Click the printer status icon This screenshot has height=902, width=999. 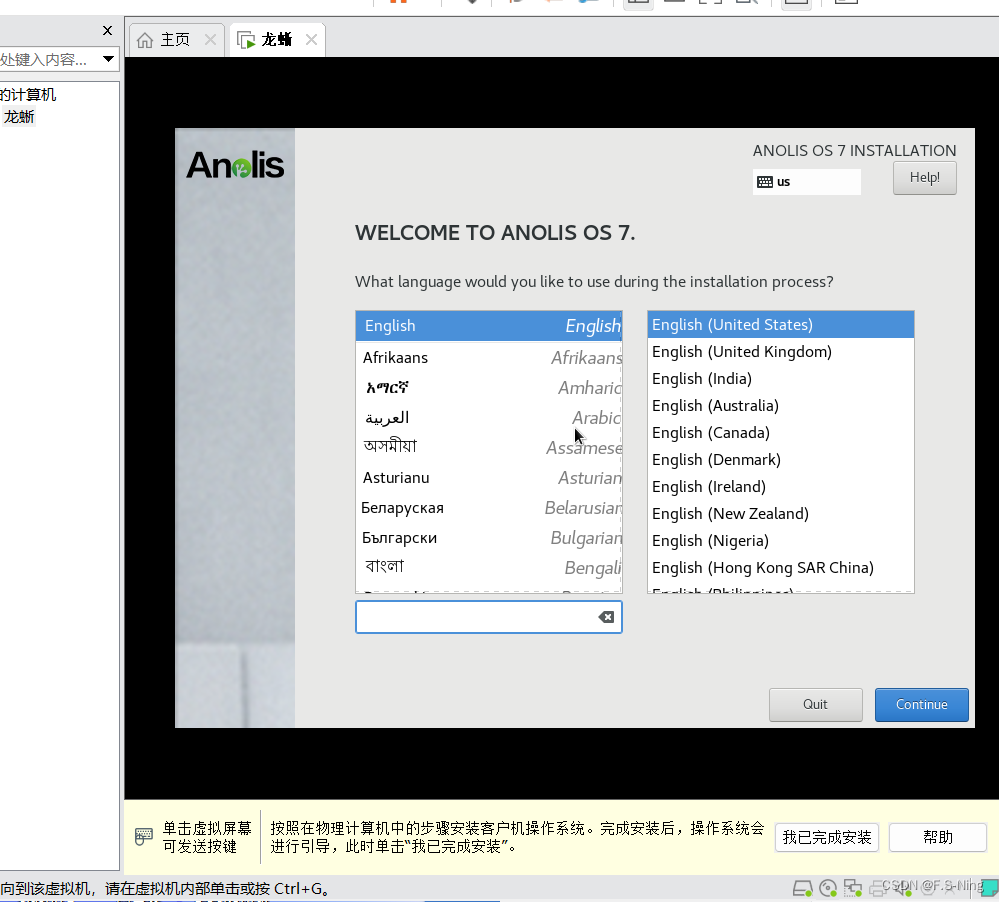[878, 887]
